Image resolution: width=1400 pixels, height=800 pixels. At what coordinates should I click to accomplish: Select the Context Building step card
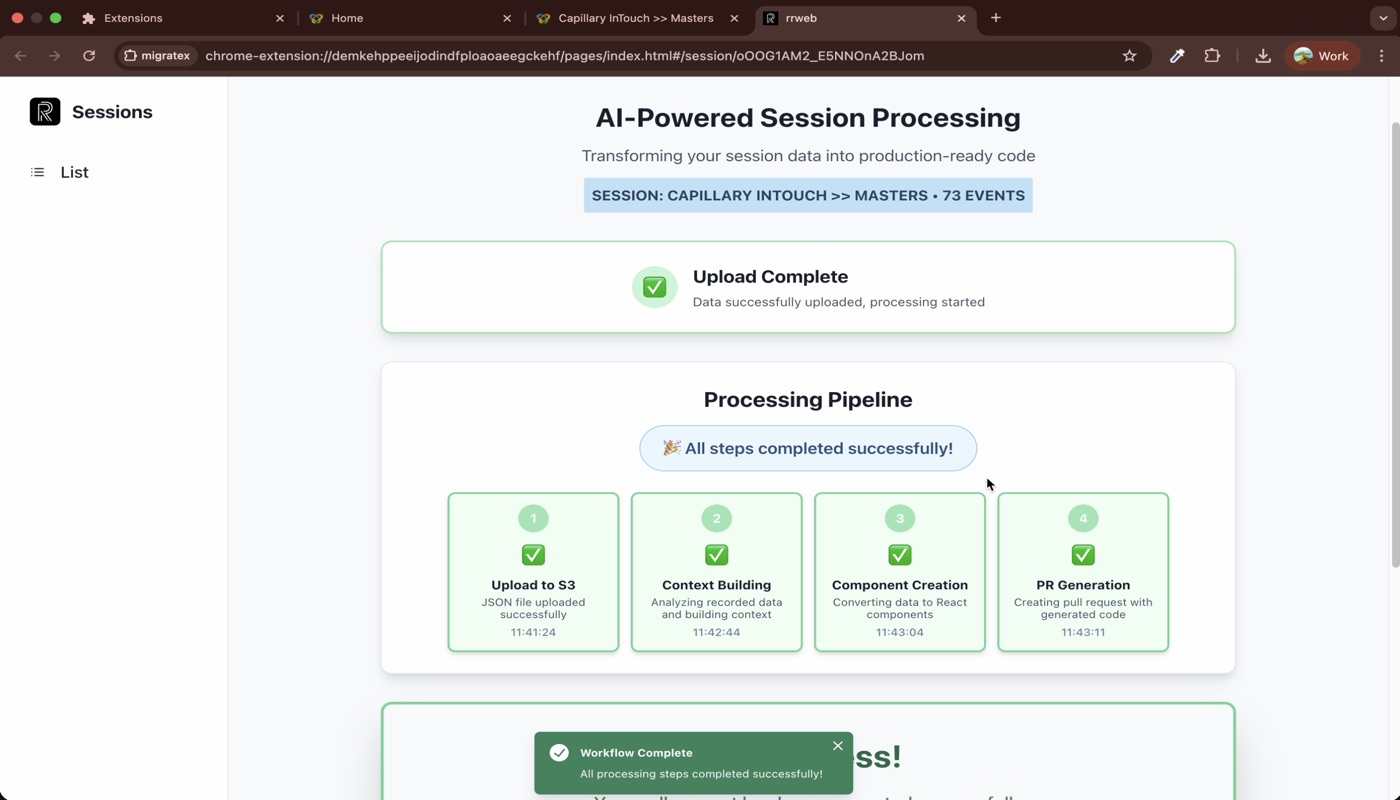[716, 572]
